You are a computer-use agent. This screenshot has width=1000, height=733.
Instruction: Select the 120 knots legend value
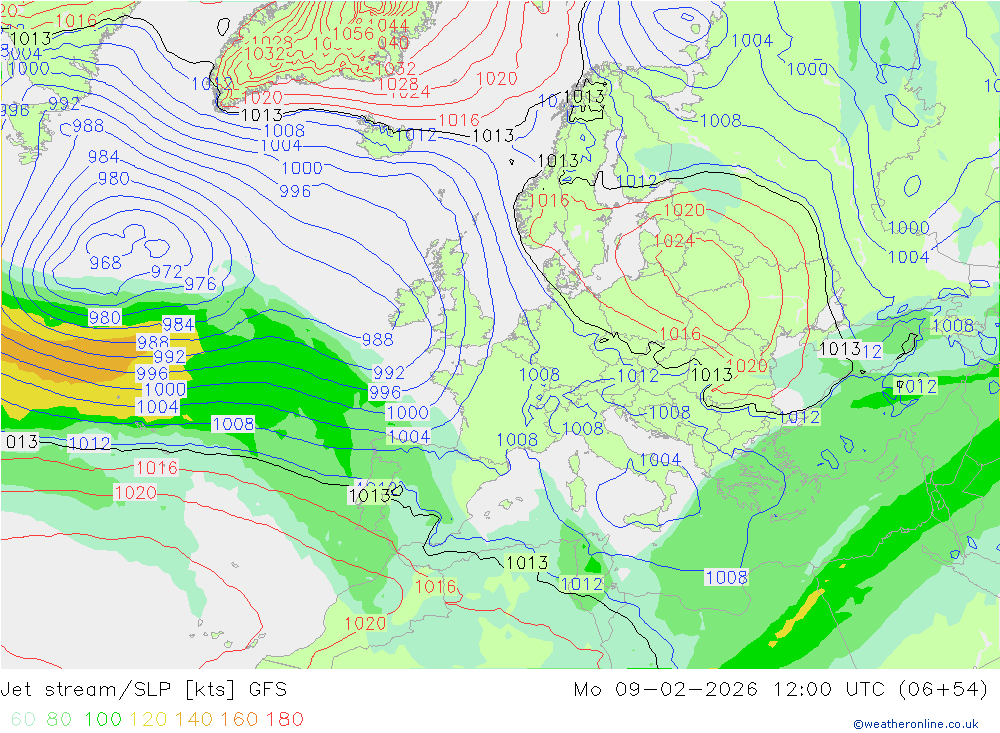coord(148,719)
